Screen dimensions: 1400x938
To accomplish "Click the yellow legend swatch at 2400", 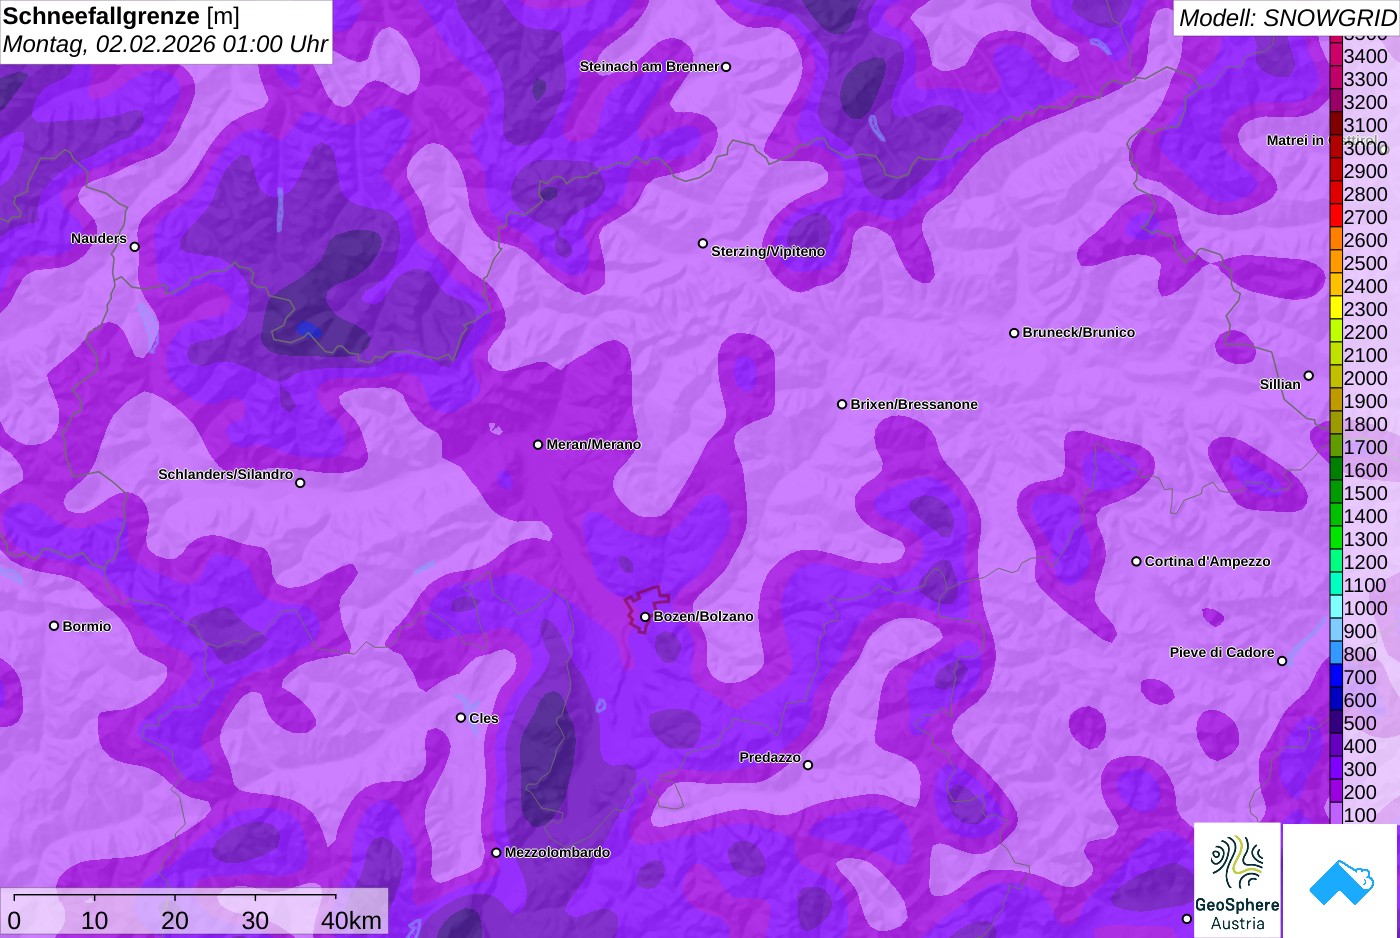I will [1336, 286].
